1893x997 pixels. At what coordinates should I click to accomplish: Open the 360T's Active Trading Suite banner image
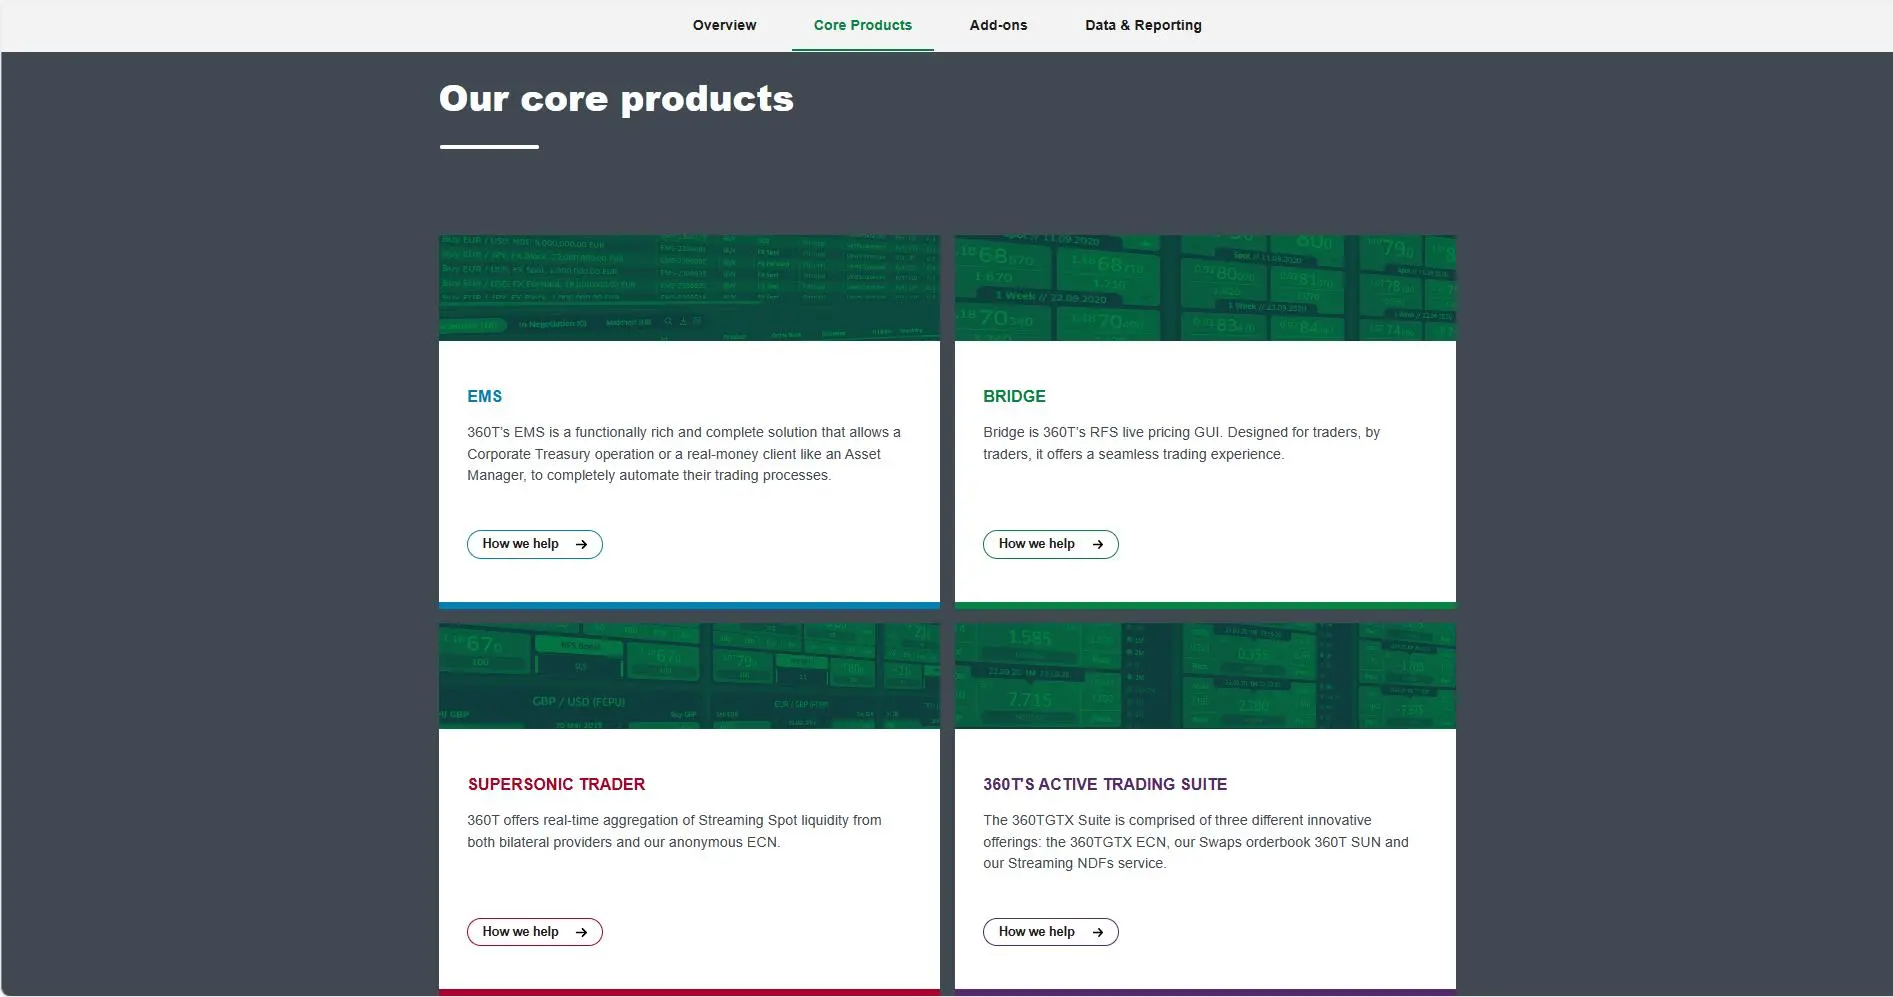tap(1205, 676)
